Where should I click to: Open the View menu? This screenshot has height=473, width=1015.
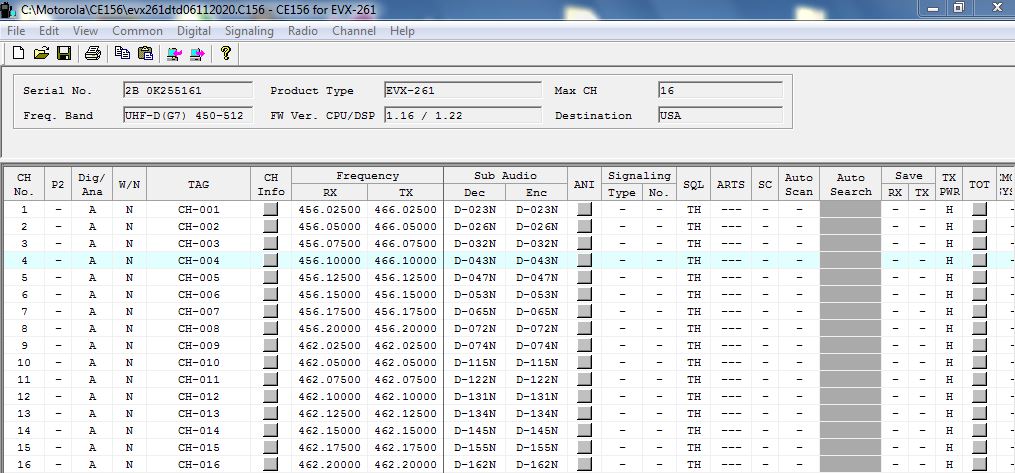(x=85, y=30)
